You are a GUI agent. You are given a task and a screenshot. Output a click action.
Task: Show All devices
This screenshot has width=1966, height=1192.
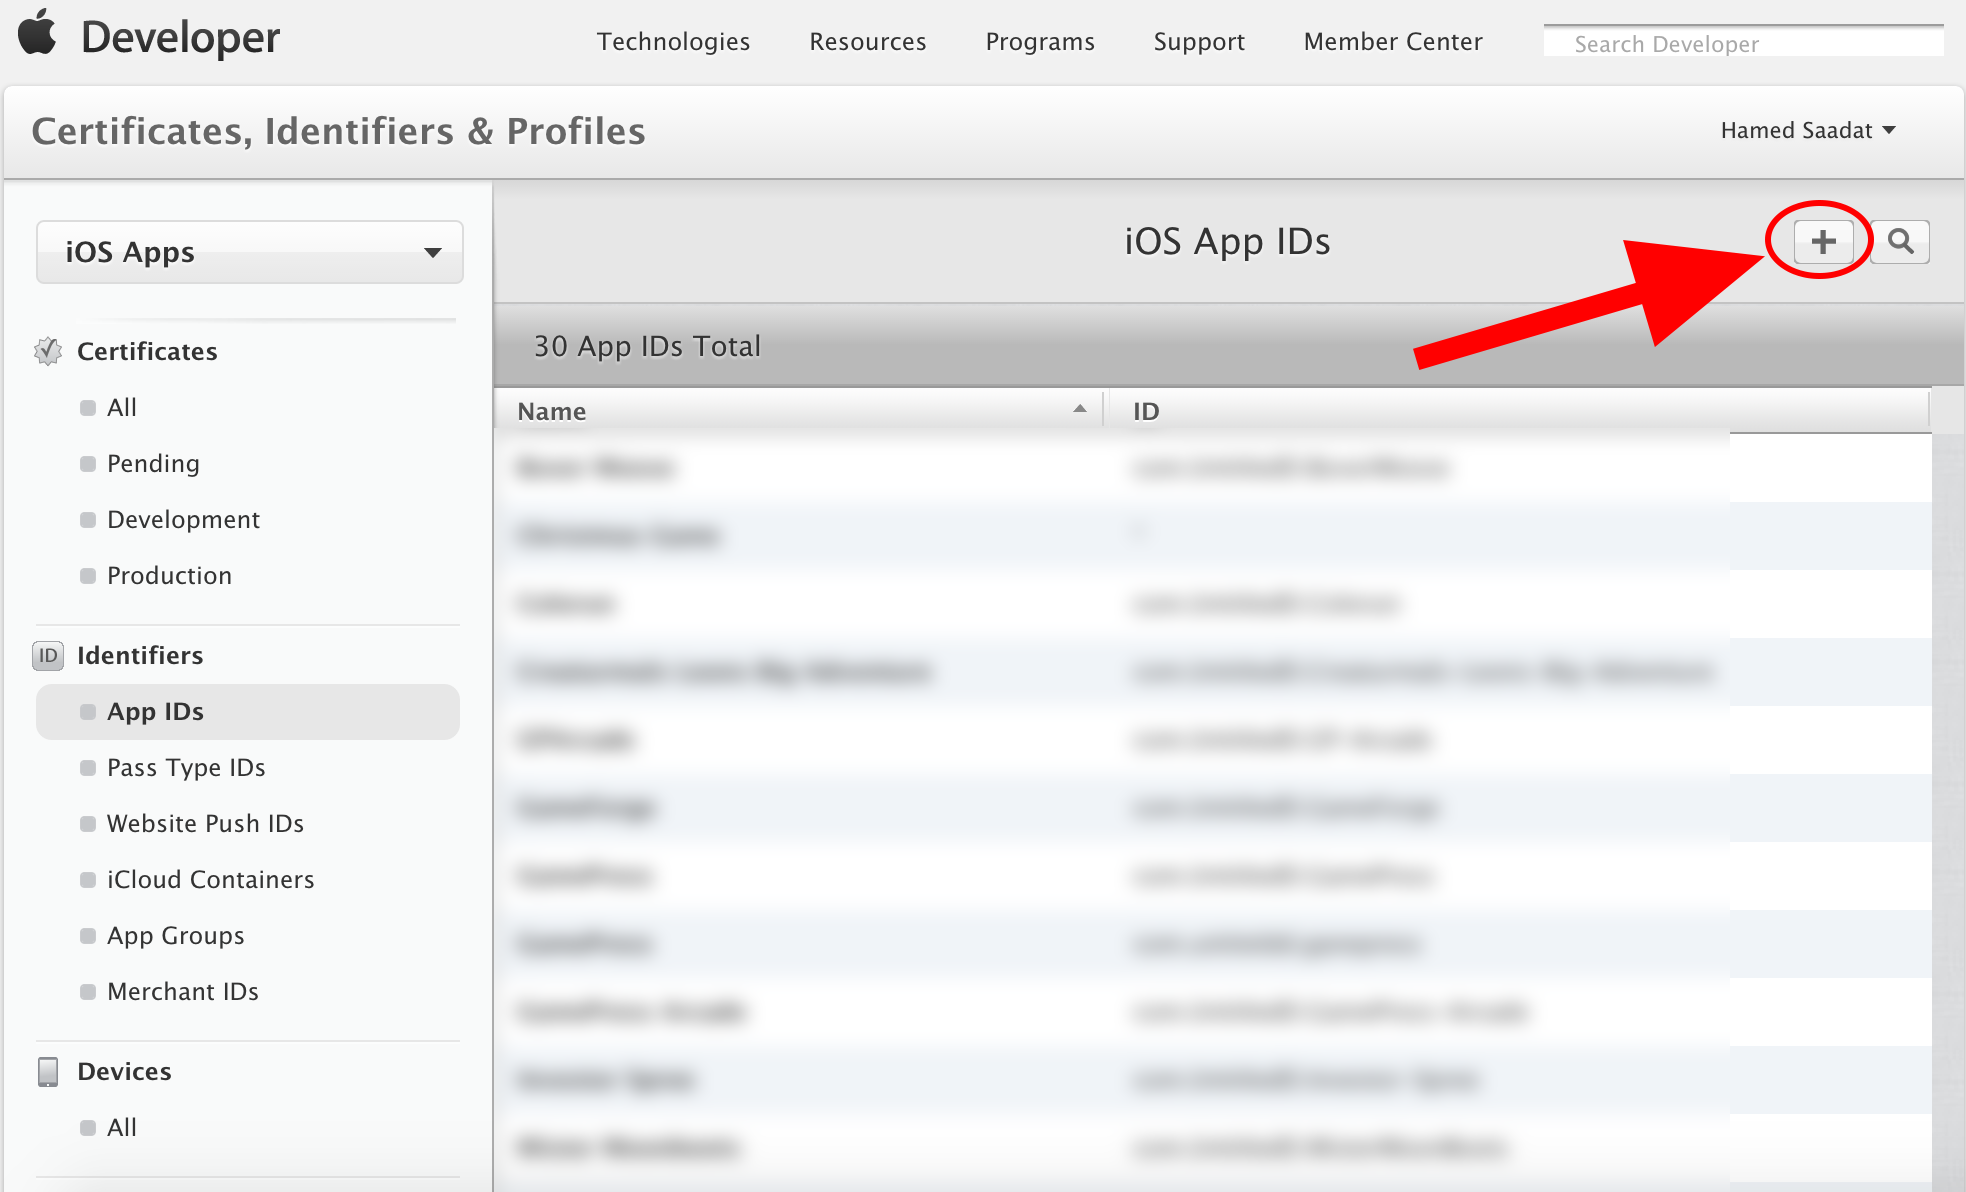coord(122,1128)
